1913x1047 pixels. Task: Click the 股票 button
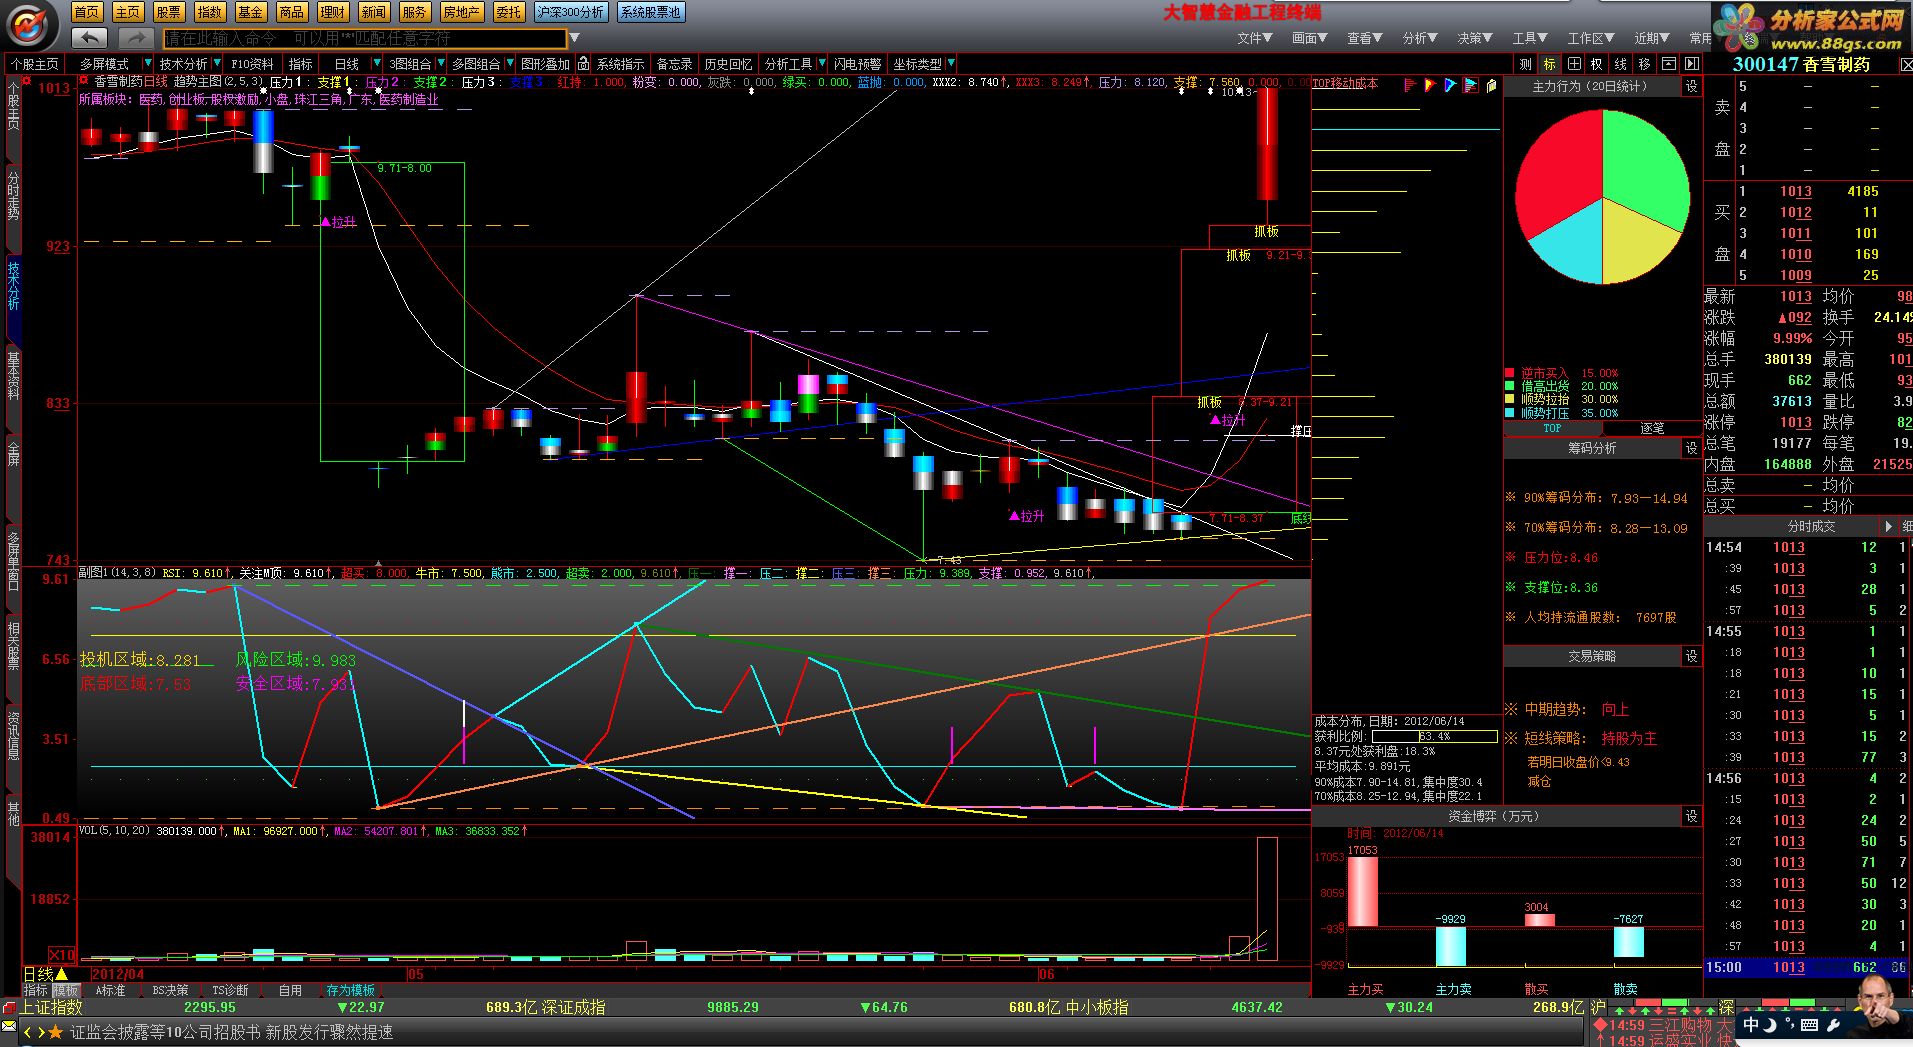click(x=169, y=12)
